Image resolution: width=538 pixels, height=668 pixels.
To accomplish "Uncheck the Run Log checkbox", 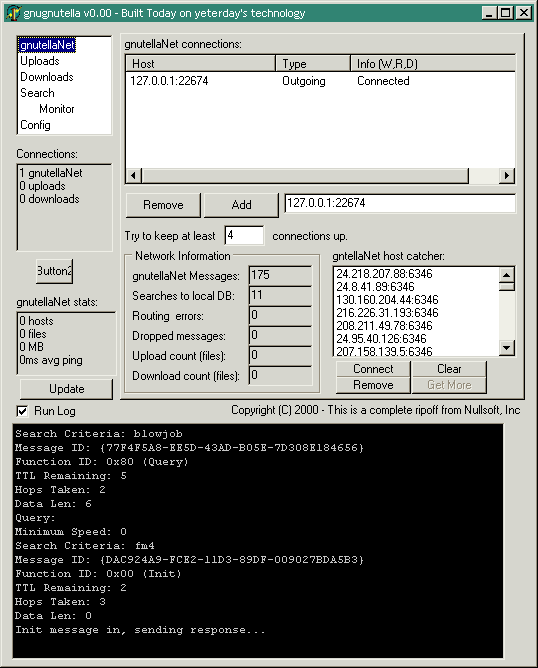I will click(22, 411).
